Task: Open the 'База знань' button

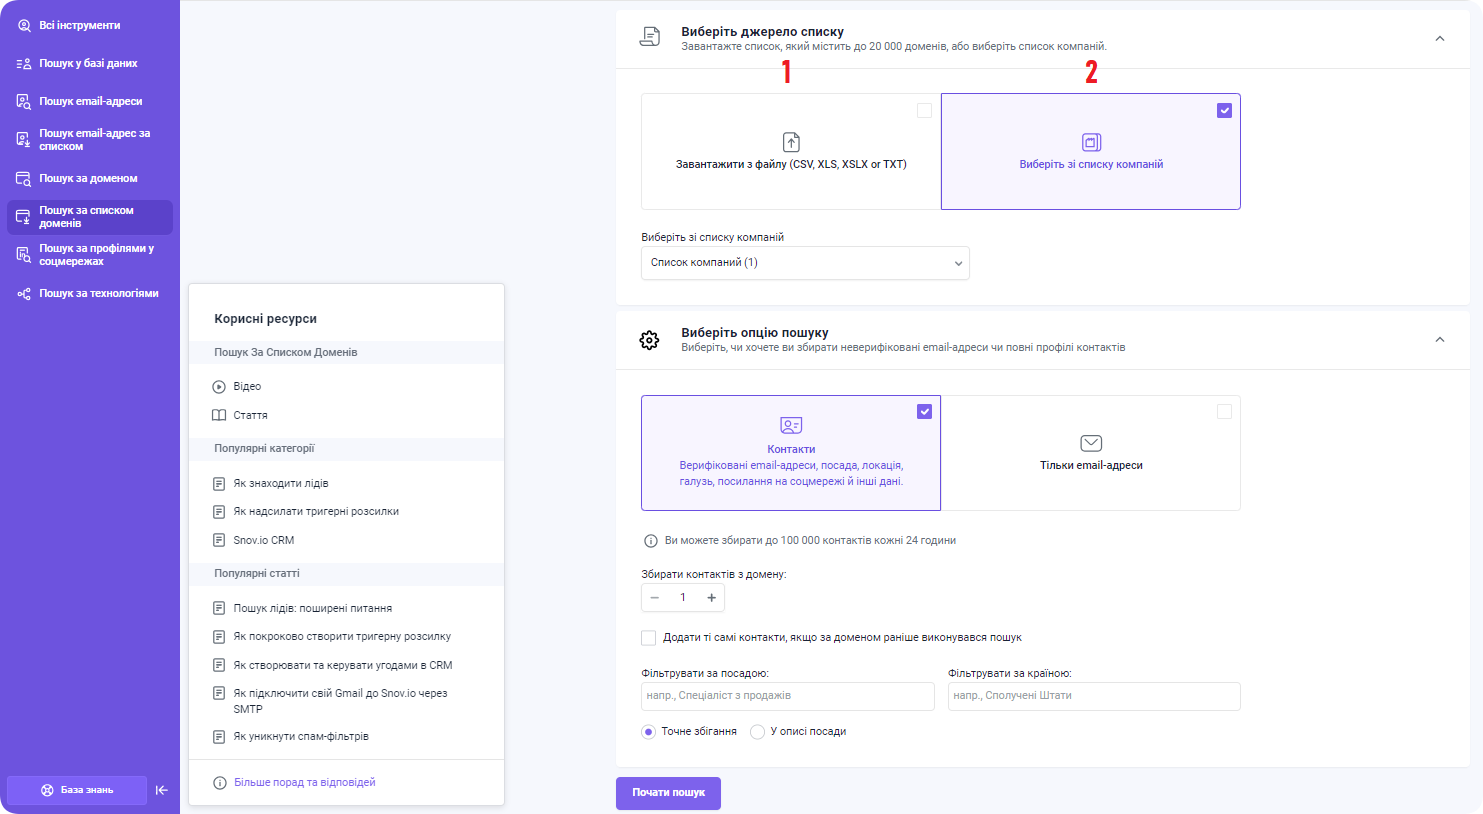Action: [x=77, y=790]
